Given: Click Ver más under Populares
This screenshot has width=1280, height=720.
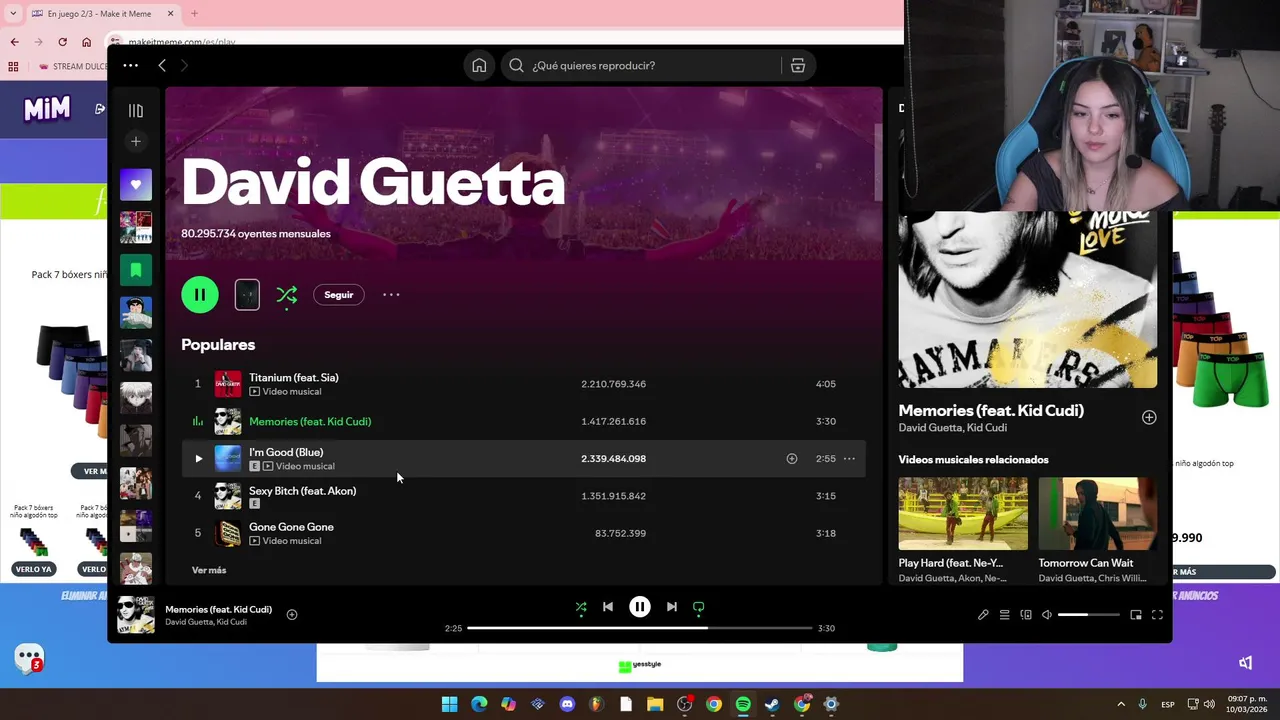Looking at the screenshot, I should pos(209,570).
